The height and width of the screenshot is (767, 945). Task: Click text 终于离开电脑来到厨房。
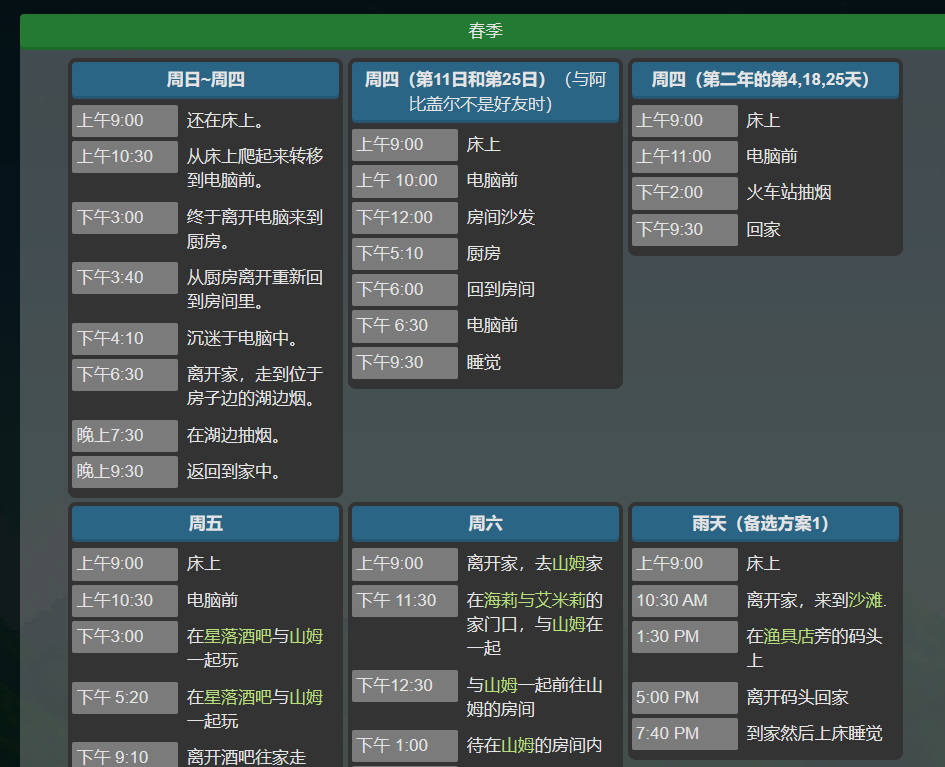click(x=255, y=230)
